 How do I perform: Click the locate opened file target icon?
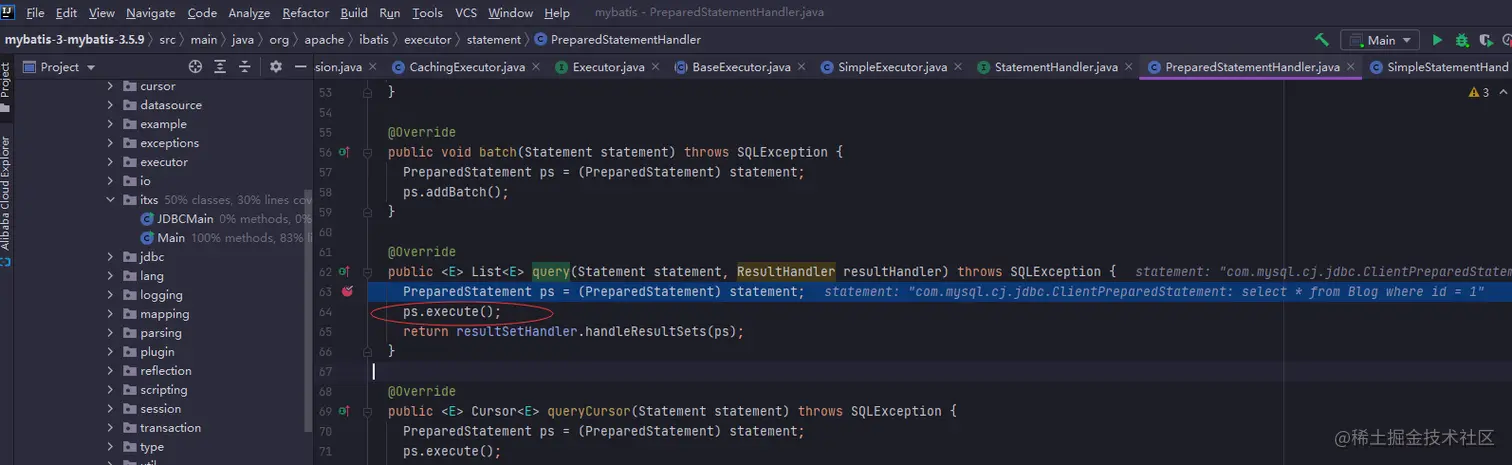click(196, 67)
